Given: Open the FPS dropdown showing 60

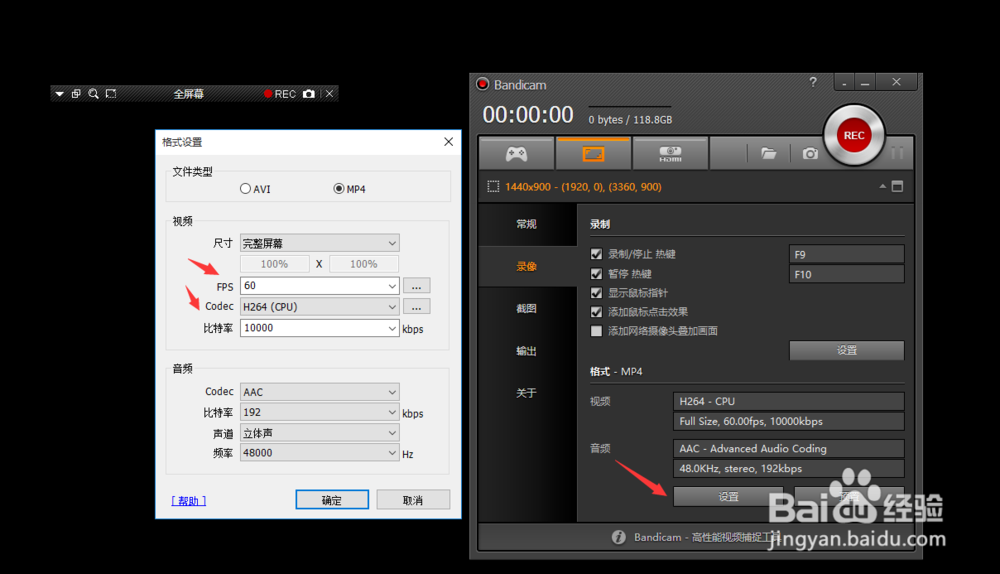Looking at the screenshot, I should [320, 286].
